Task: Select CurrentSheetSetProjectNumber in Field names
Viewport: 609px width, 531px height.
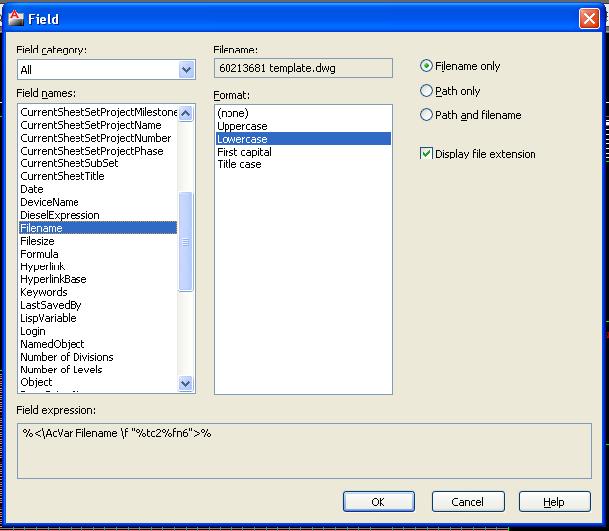Action: pos(96,138)
